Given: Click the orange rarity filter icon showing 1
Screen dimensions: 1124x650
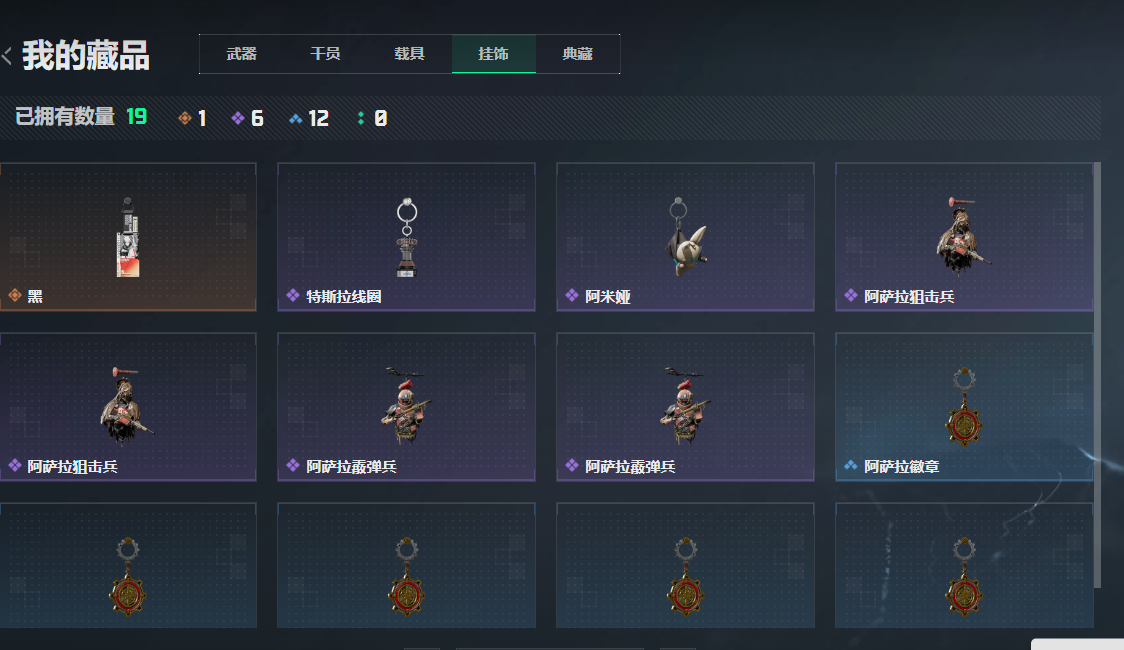Looking at the screenshot, I should coord(185,118).
